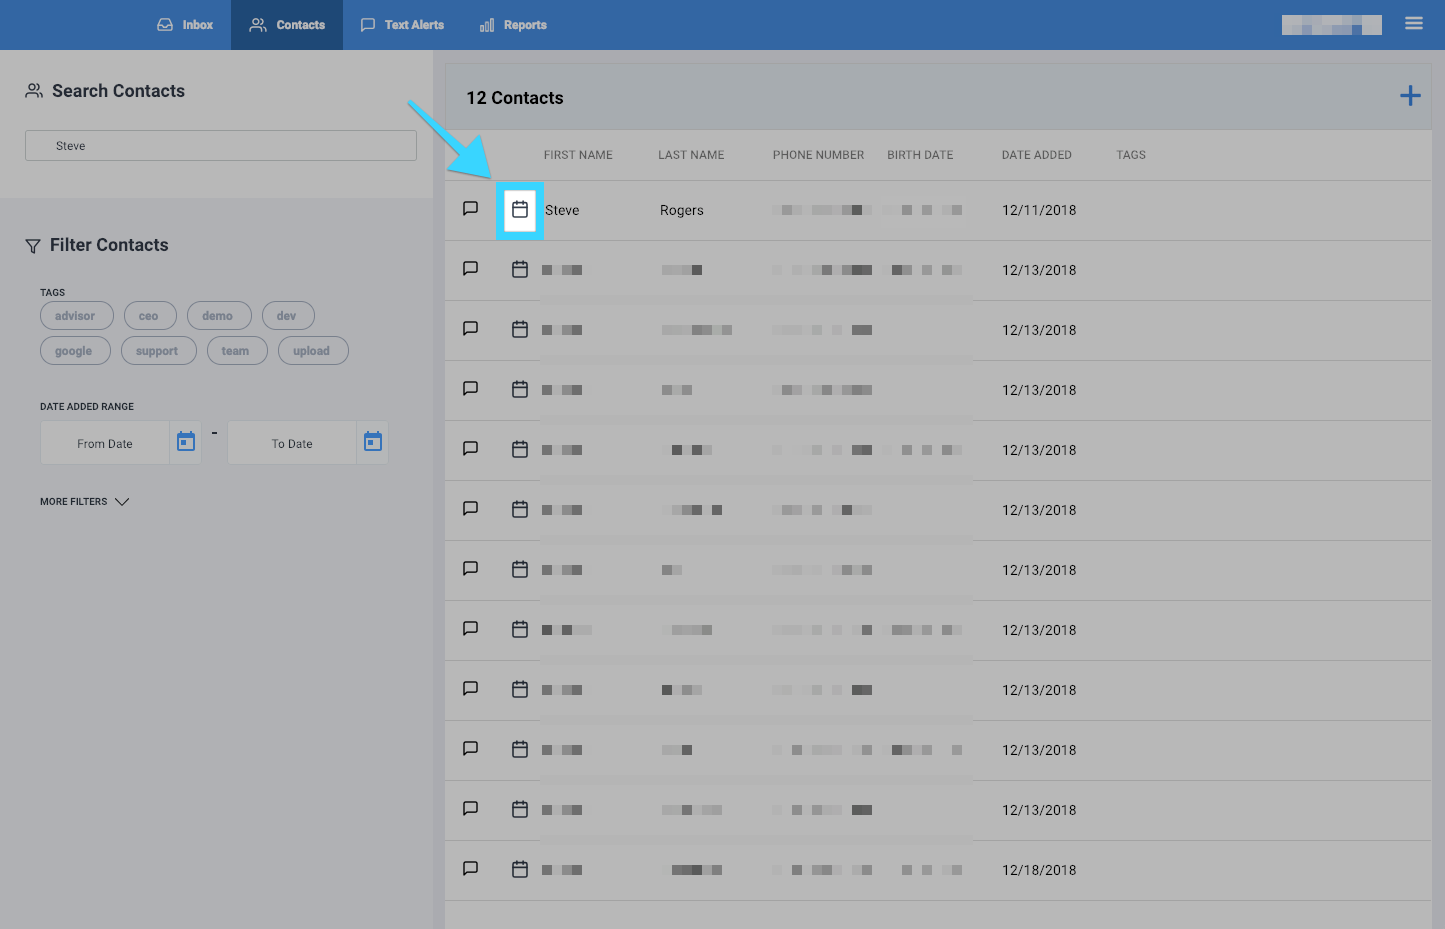Sort by the Phone Number column header
The image size is (1445, 929).
pos(818,155)
